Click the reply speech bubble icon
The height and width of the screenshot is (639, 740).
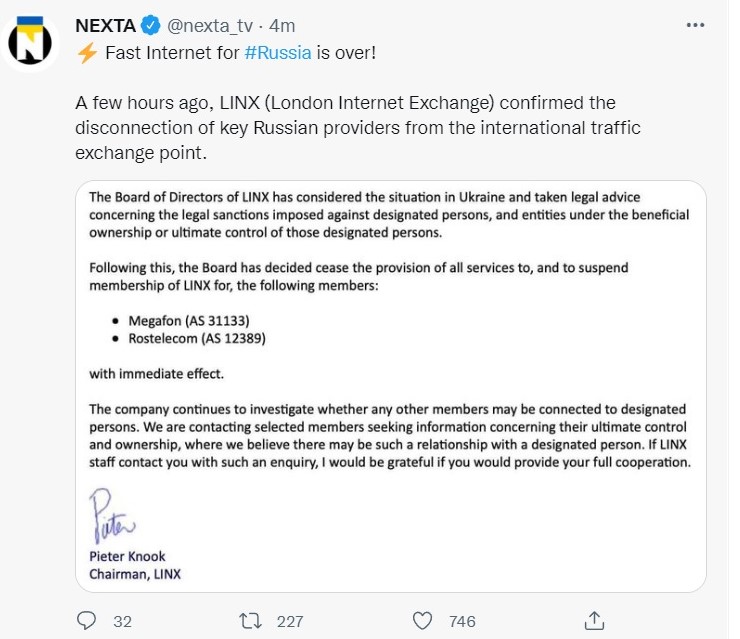click(x=87, y=620)
